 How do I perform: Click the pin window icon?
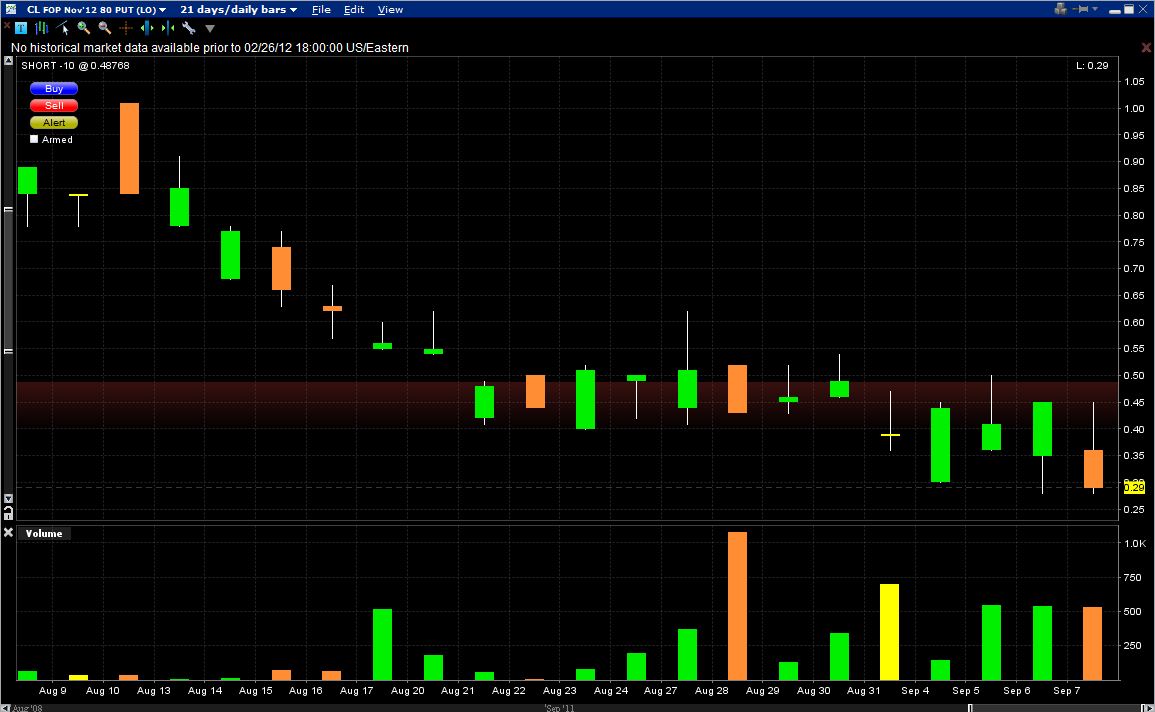coord(1081,9)
